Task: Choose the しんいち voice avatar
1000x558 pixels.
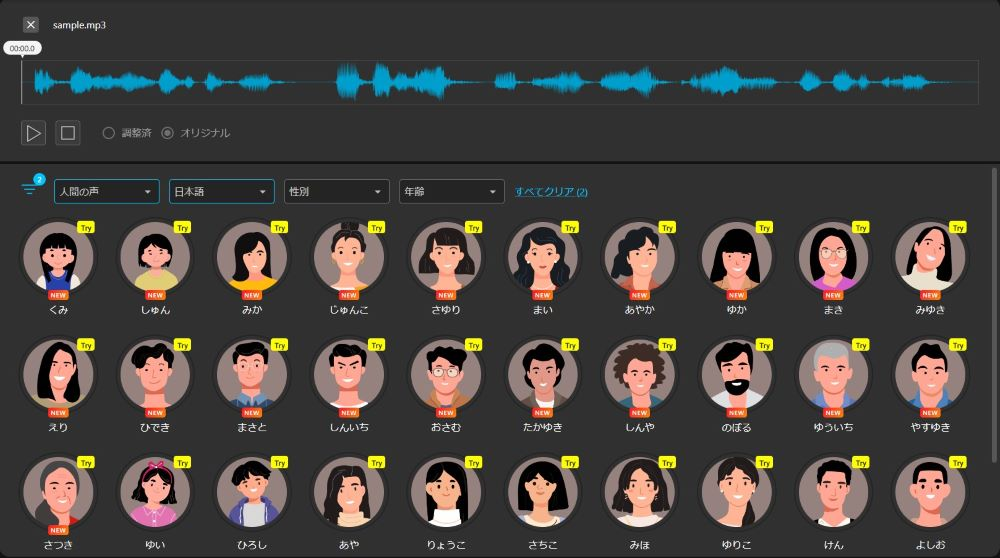Action: pos(349,374)
